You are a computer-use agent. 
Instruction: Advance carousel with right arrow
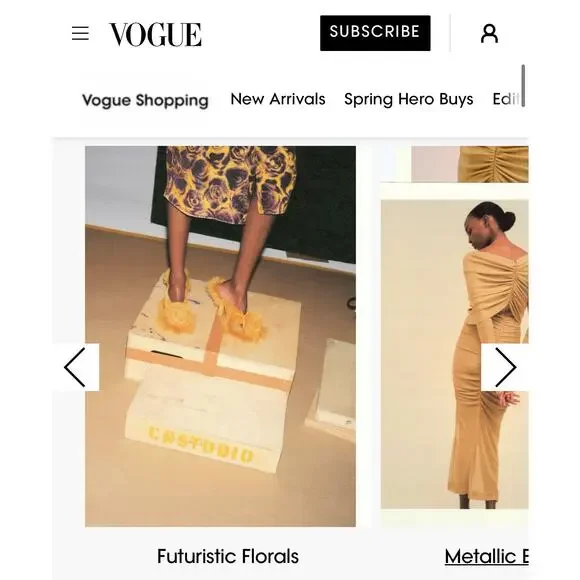[505, 367]
